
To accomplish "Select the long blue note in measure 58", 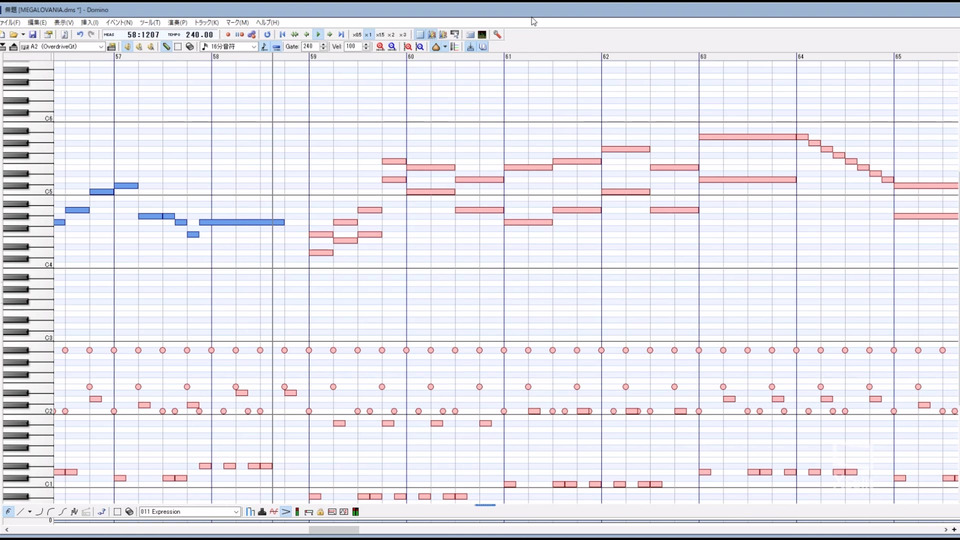I will pyautogui.click(x=242, y=222).
